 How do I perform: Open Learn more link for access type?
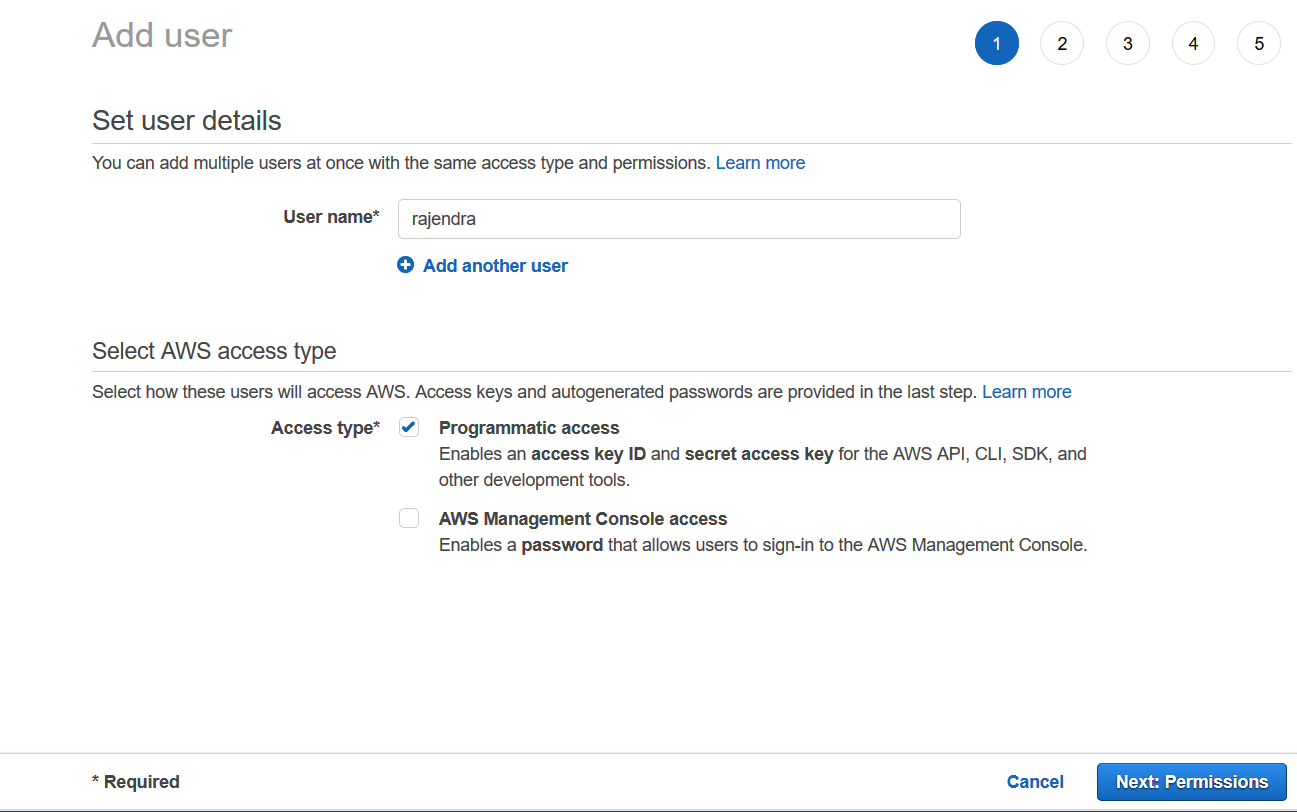pos(1026,392)
